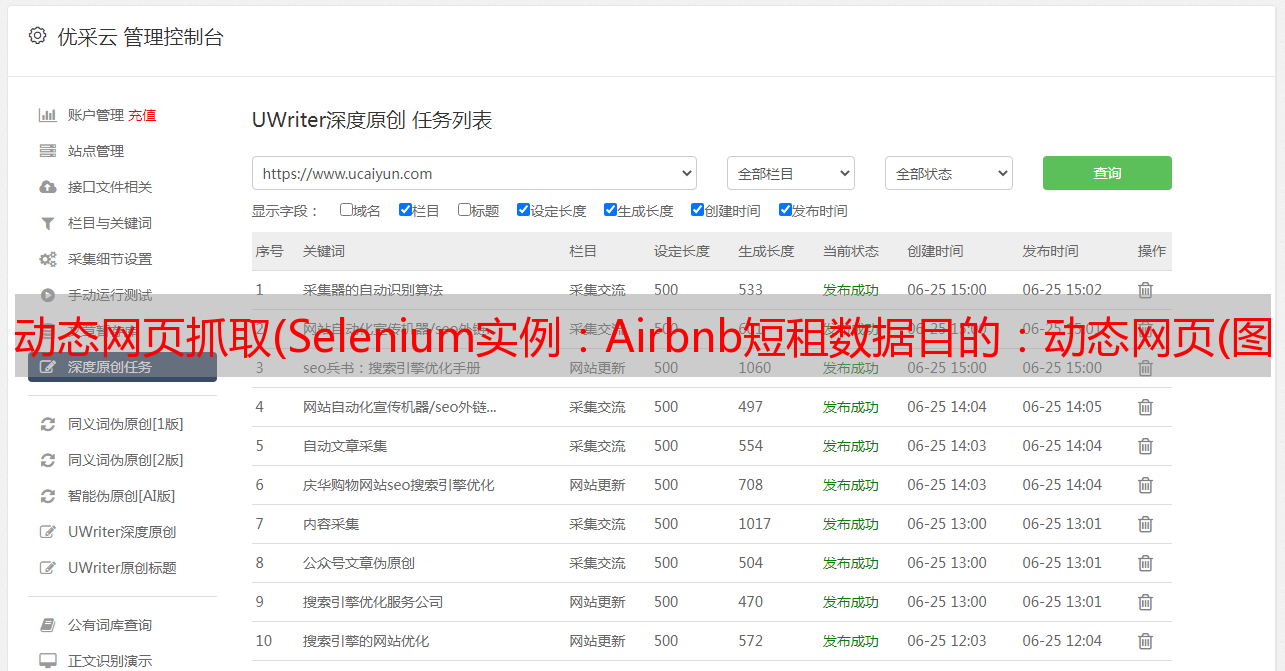
Task: Click the gear icon beside 优采云 管理控制台
Action: pos(37,36)
